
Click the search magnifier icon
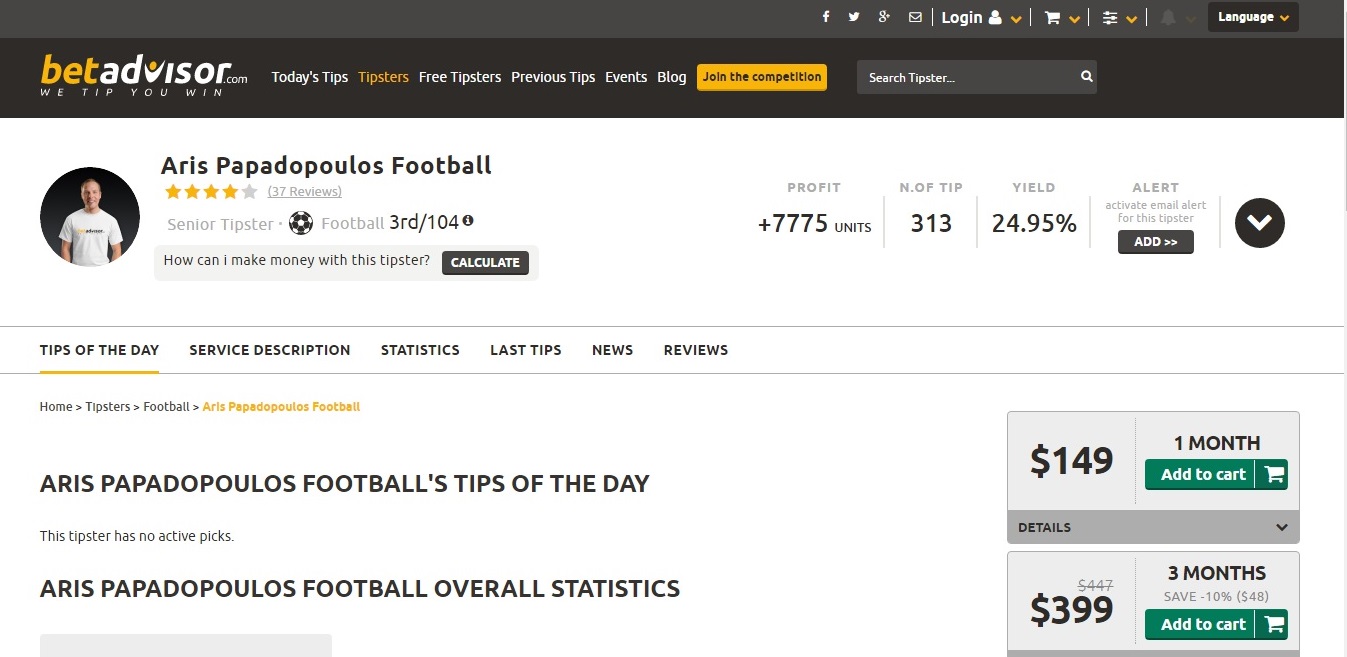1086,77
